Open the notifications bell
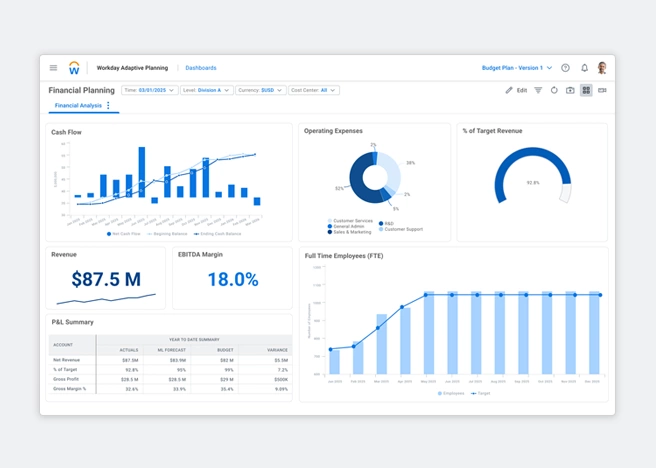The width and height of the screenshot is (656, 468). point(584,68)
